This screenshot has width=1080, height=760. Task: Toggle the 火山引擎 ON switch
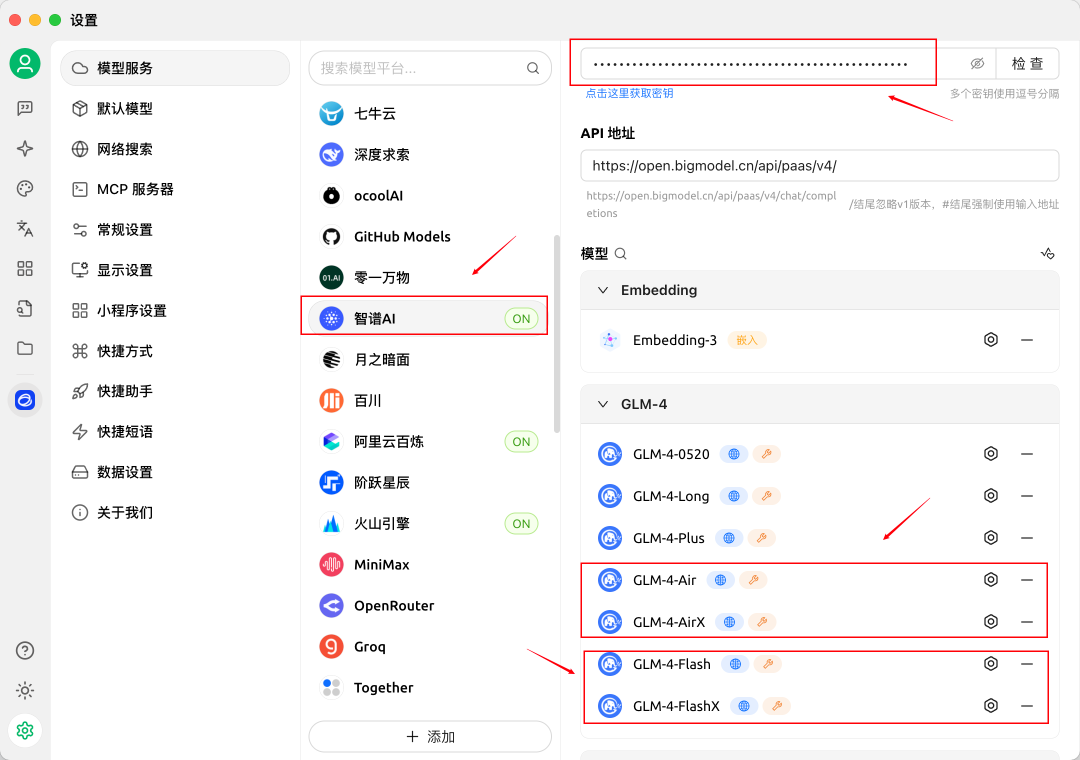521,524
